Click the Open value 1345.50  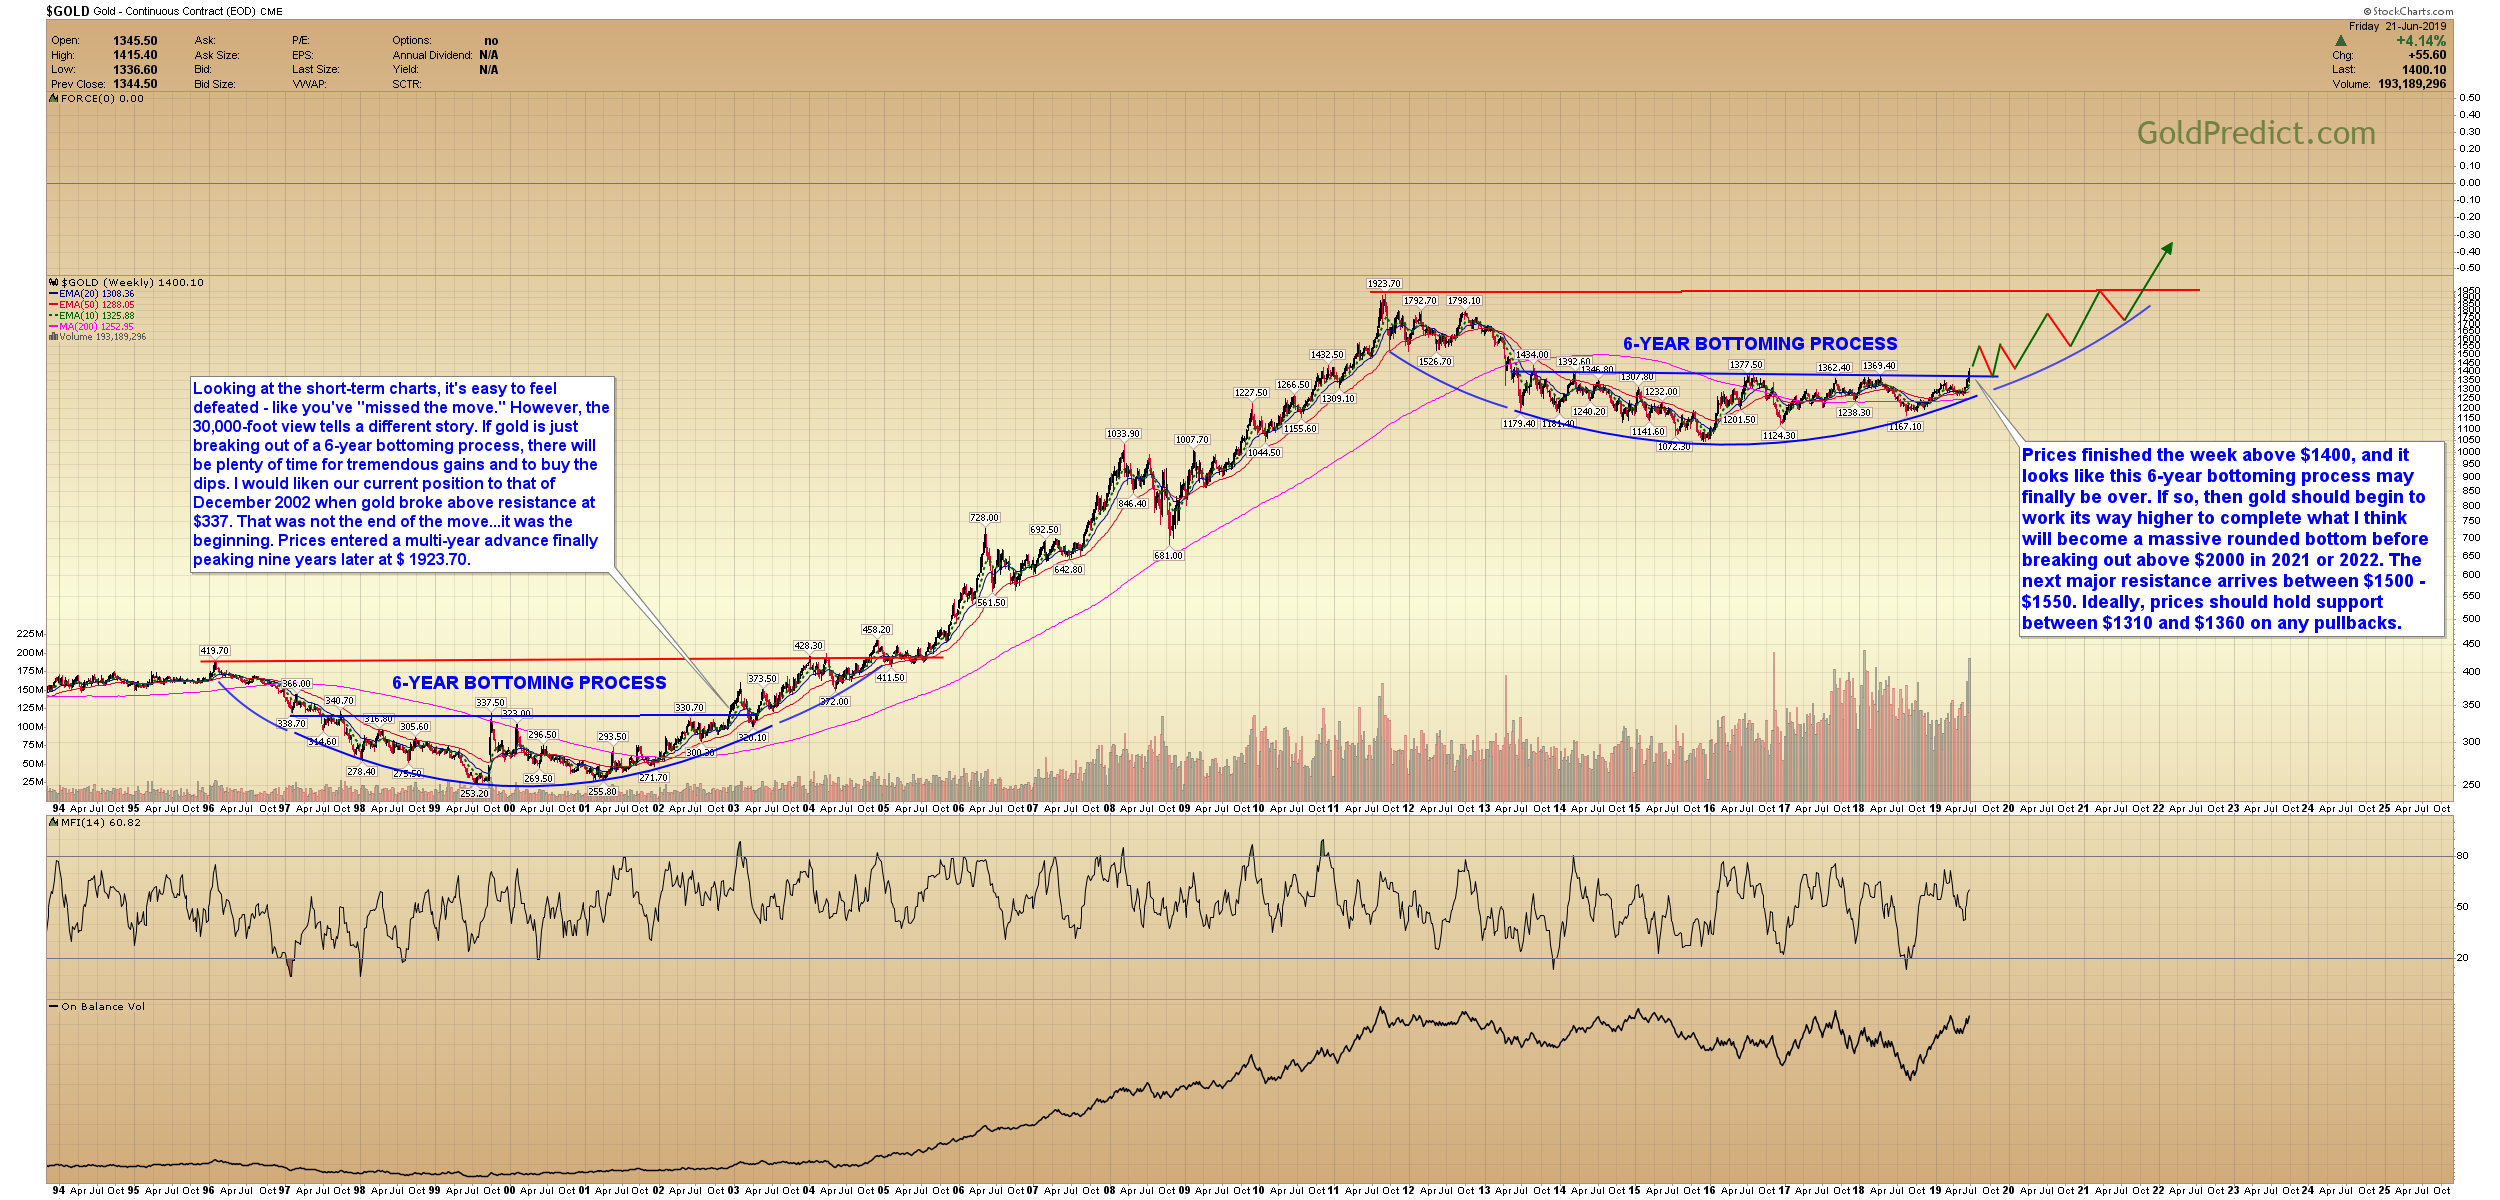click(x=135, y=41)
